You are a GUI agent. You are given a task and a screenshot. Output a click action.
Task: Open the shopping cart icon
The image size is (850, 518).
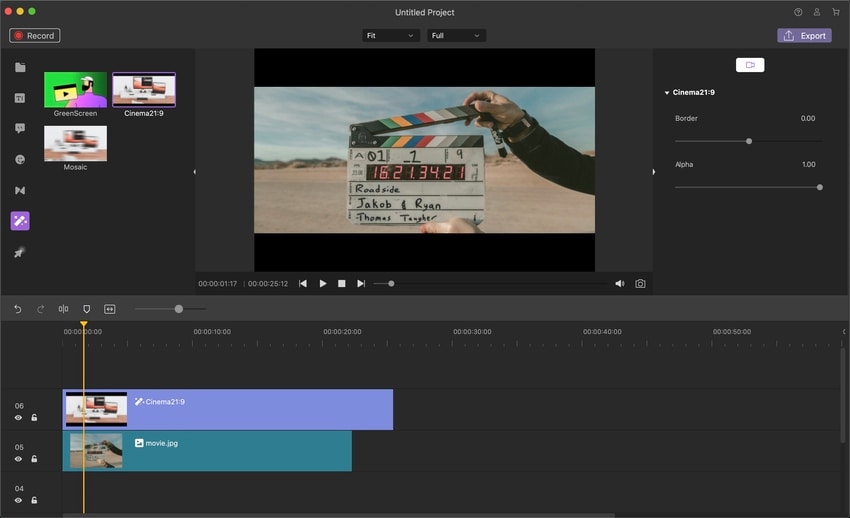pos(836,12)
